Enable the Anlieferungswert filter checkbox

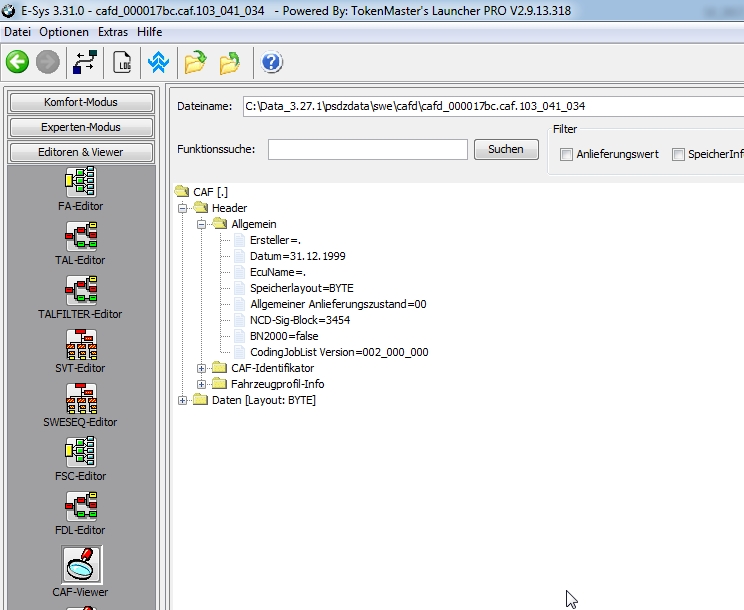click(x=566, y=154)
